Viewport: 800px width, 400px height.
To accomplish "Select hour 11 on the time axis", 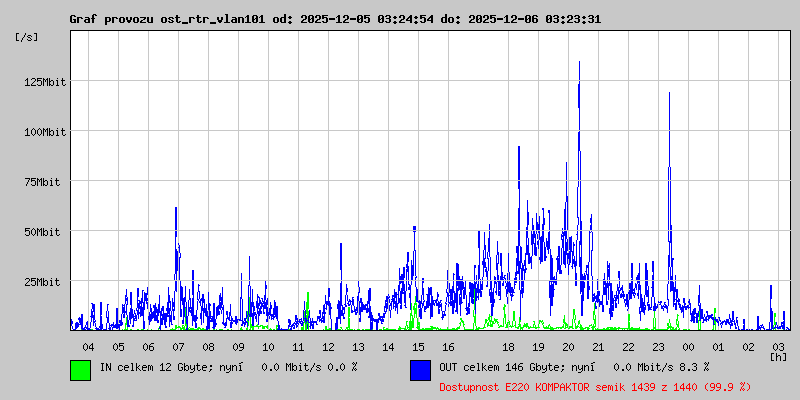I will click(298, 346).
